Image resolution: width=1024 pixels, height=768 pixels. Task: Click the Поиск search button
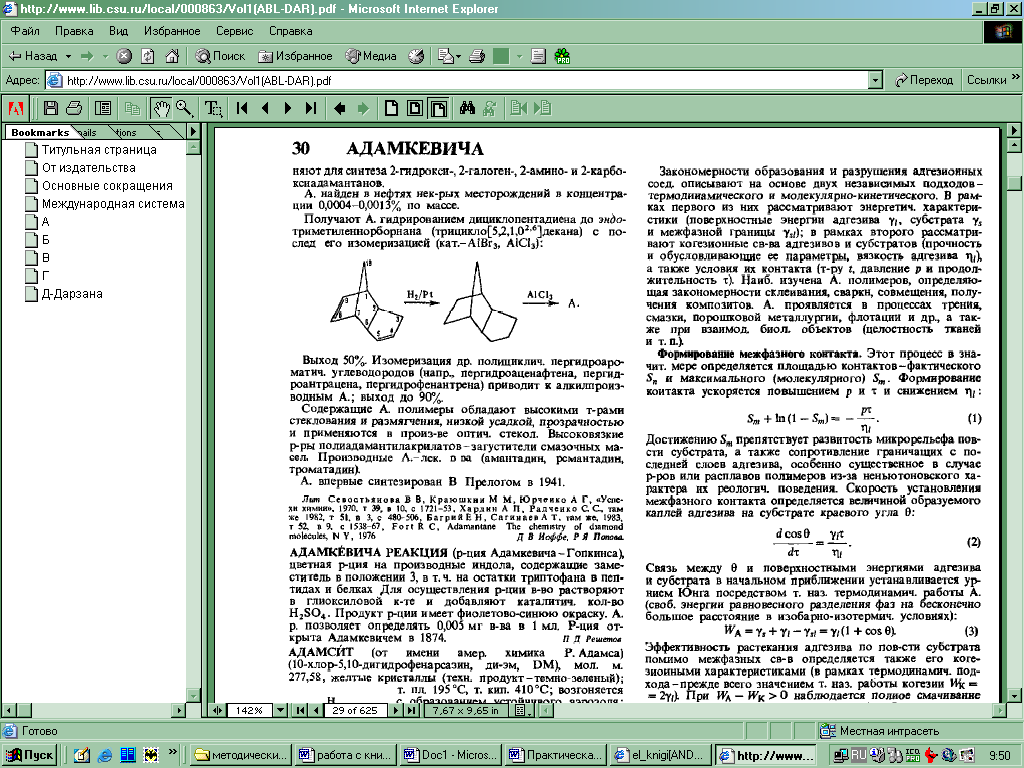coord(221,56)
